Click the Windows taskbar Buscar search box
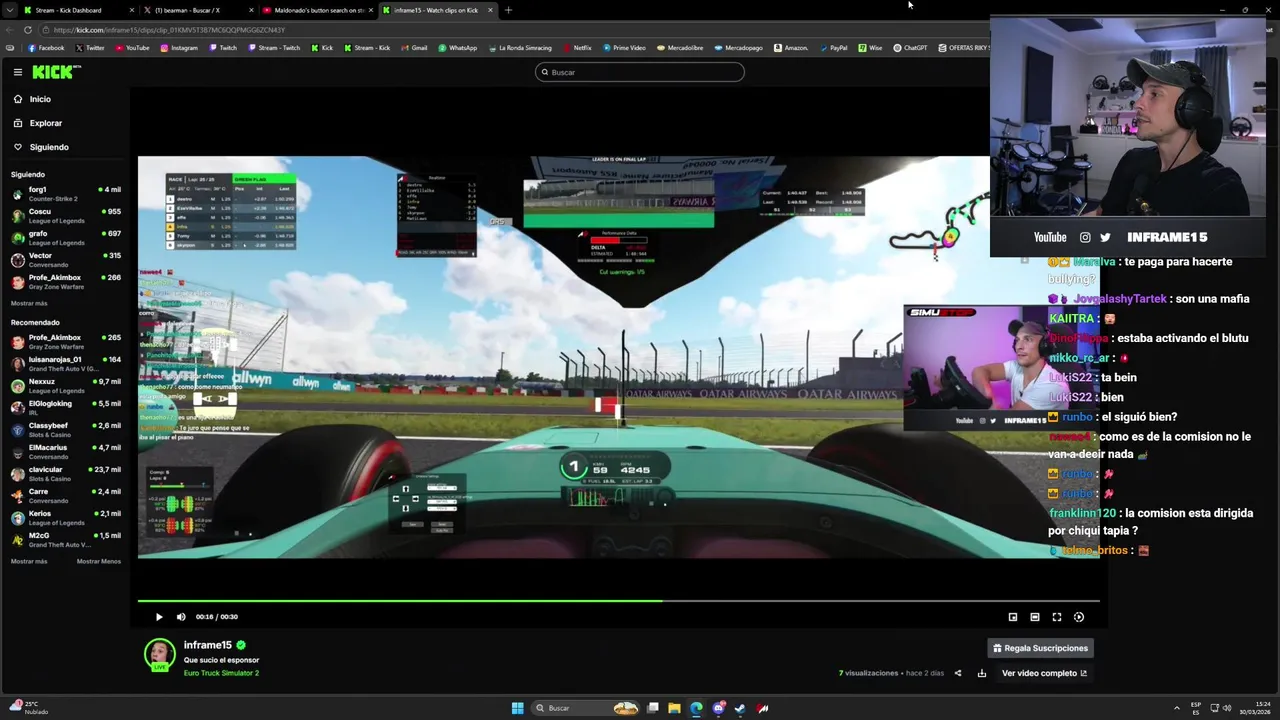This screenshot has height=720, width=1280. (x=588, y=708)
